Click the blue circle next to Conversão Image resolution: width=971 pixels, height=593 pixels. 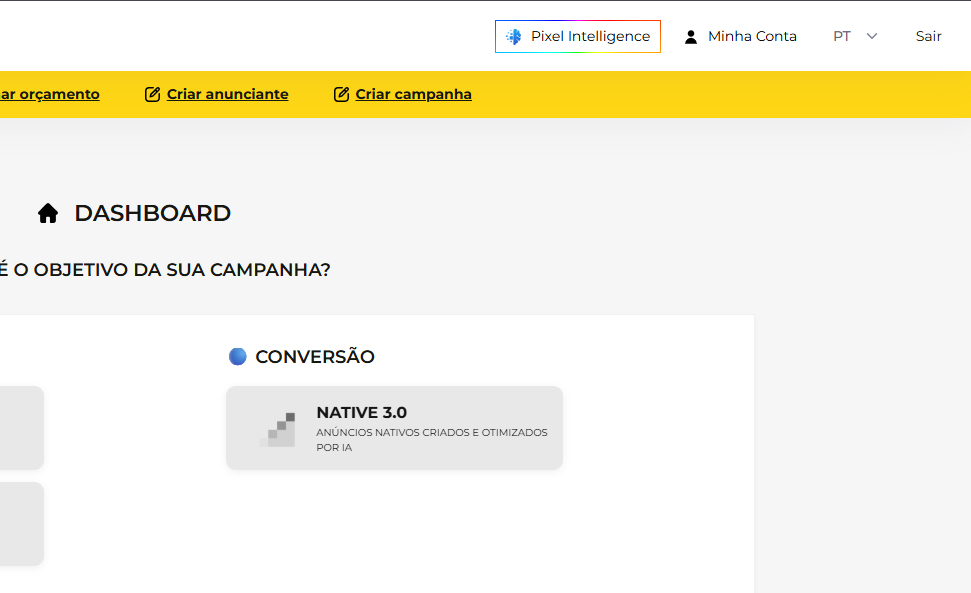click(x=238, y=357)
